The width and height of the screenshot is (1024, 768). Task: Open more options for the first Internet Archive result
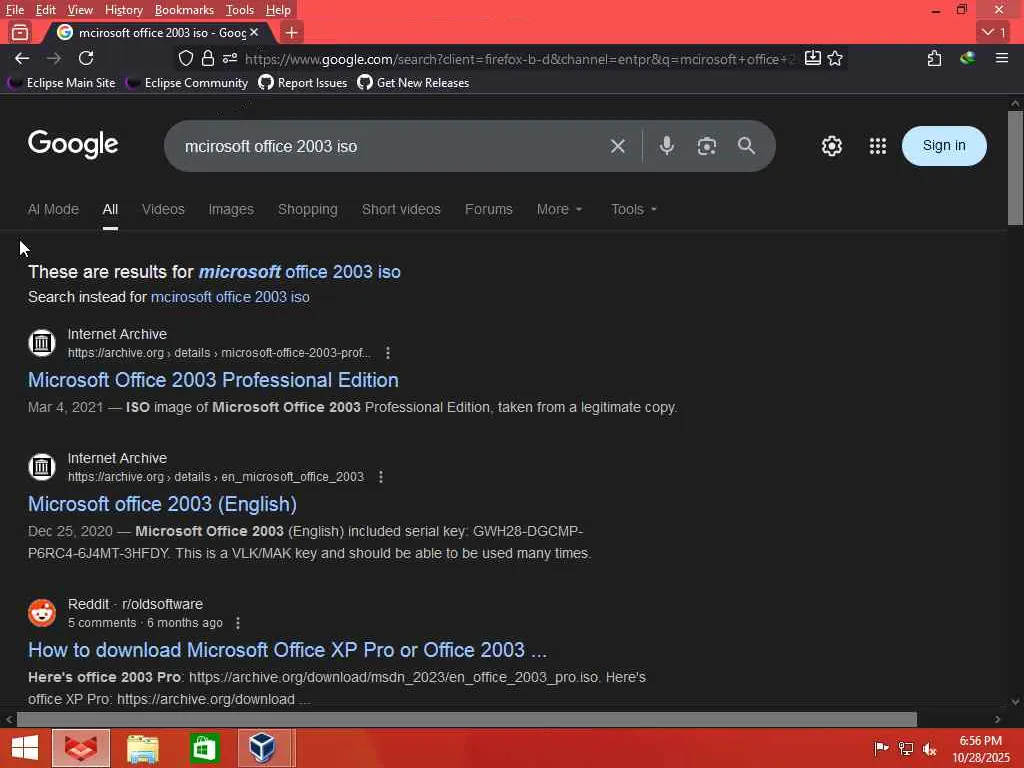(x=388, y=353)
